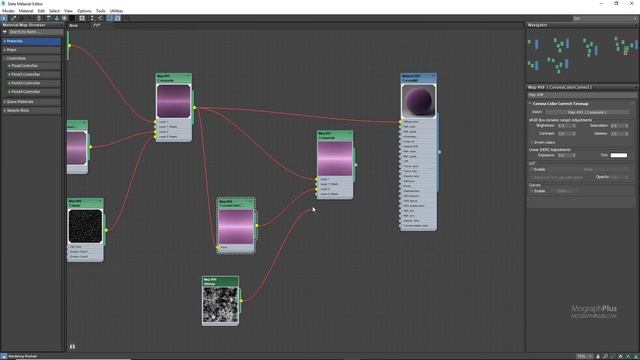Click the pause-shaped icon in the view's lower-left corner
The height and width of the screenshot is (360, 640).
[x=72, y=347]
